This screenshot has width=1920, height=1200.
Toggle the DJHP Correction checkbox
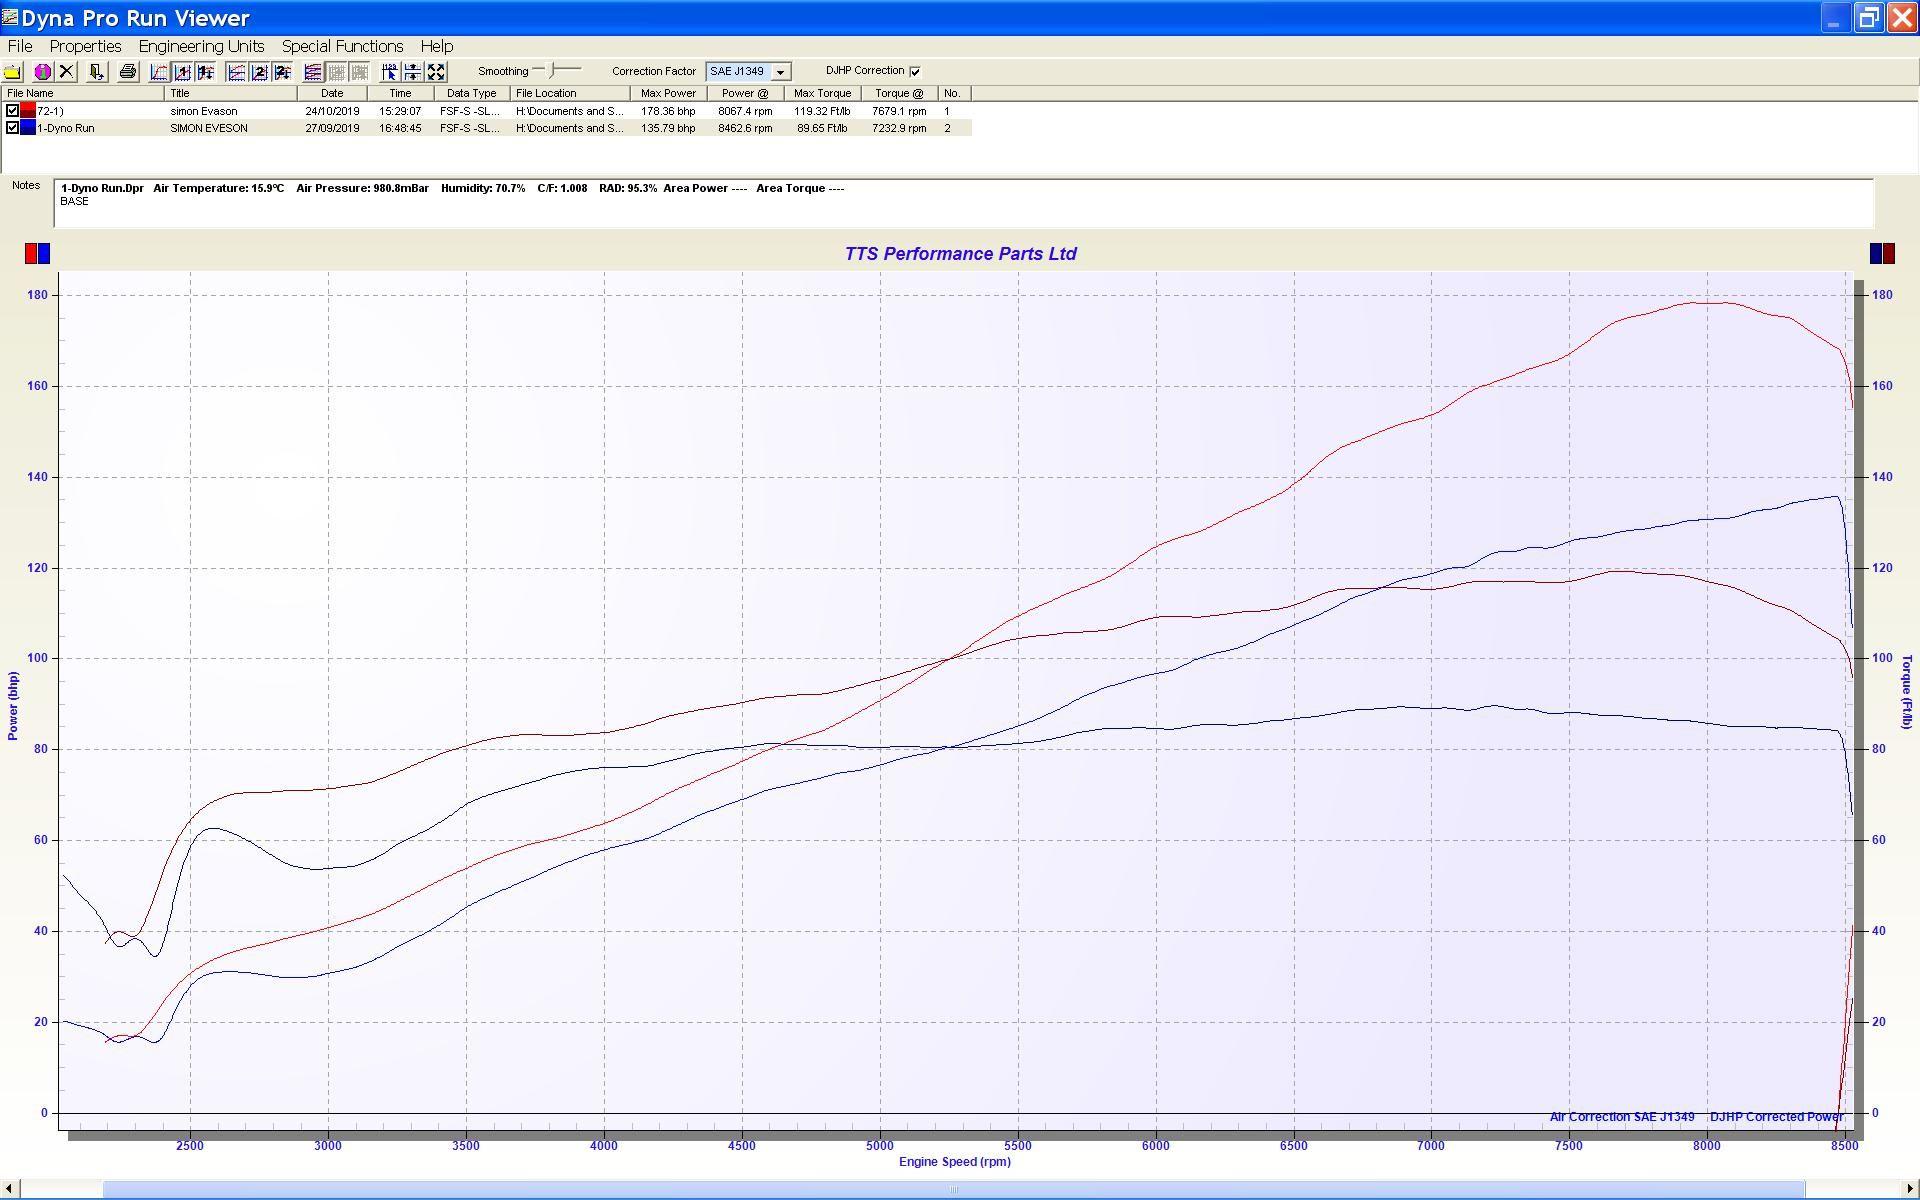915,71
